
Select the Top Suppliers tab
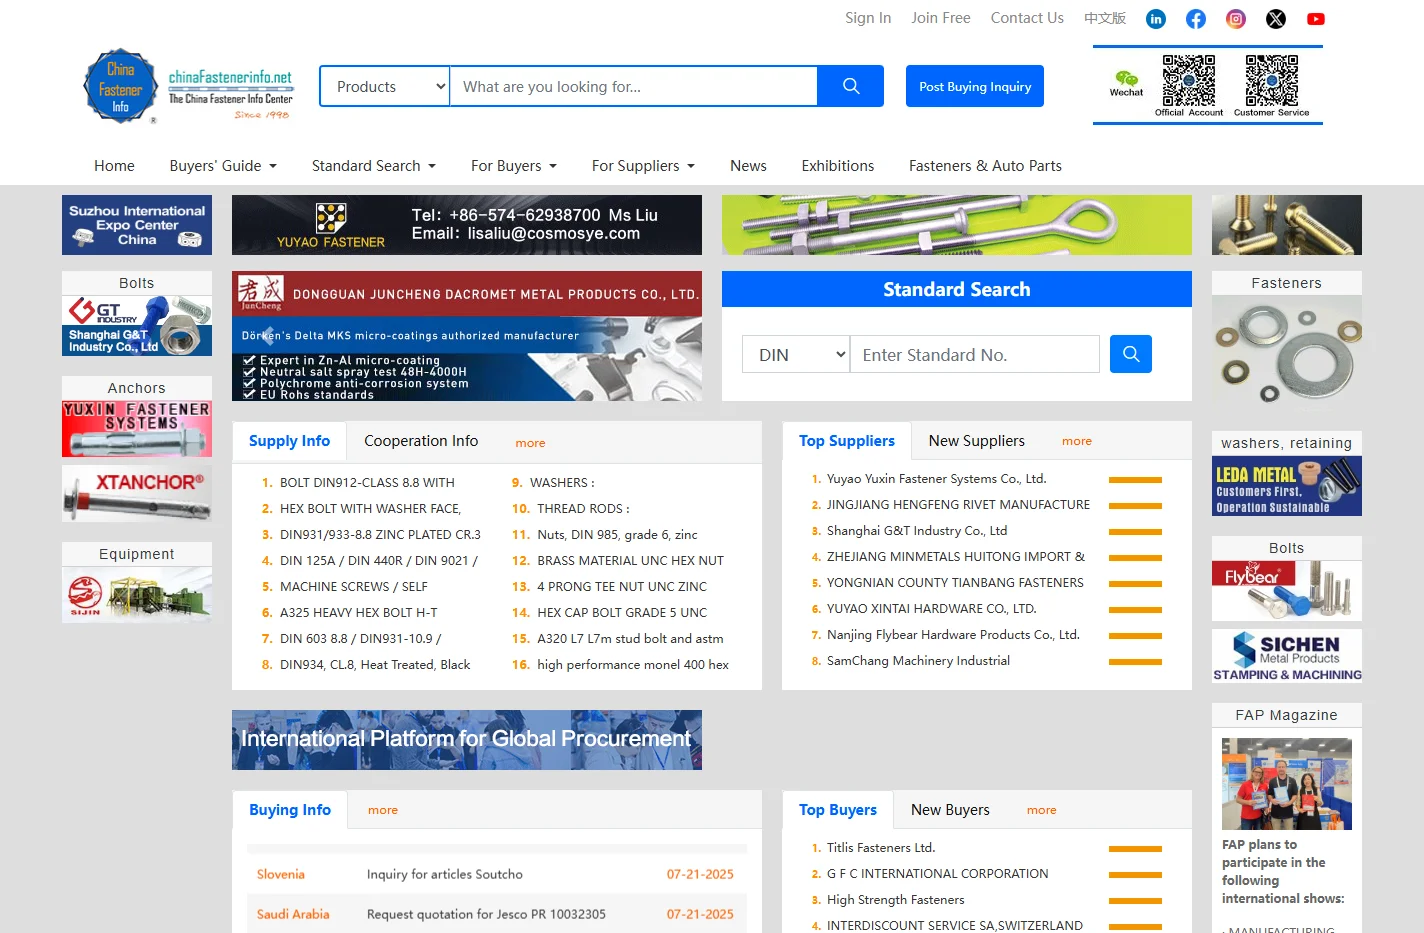pyautogui.click(x=847, y=441)
